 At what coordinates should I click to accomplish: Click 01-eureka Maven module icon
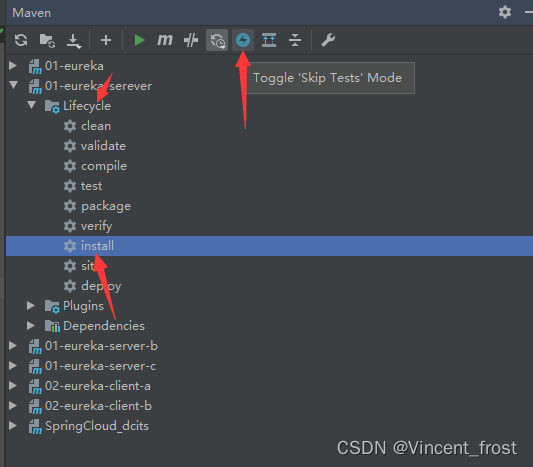coord(35,67)
